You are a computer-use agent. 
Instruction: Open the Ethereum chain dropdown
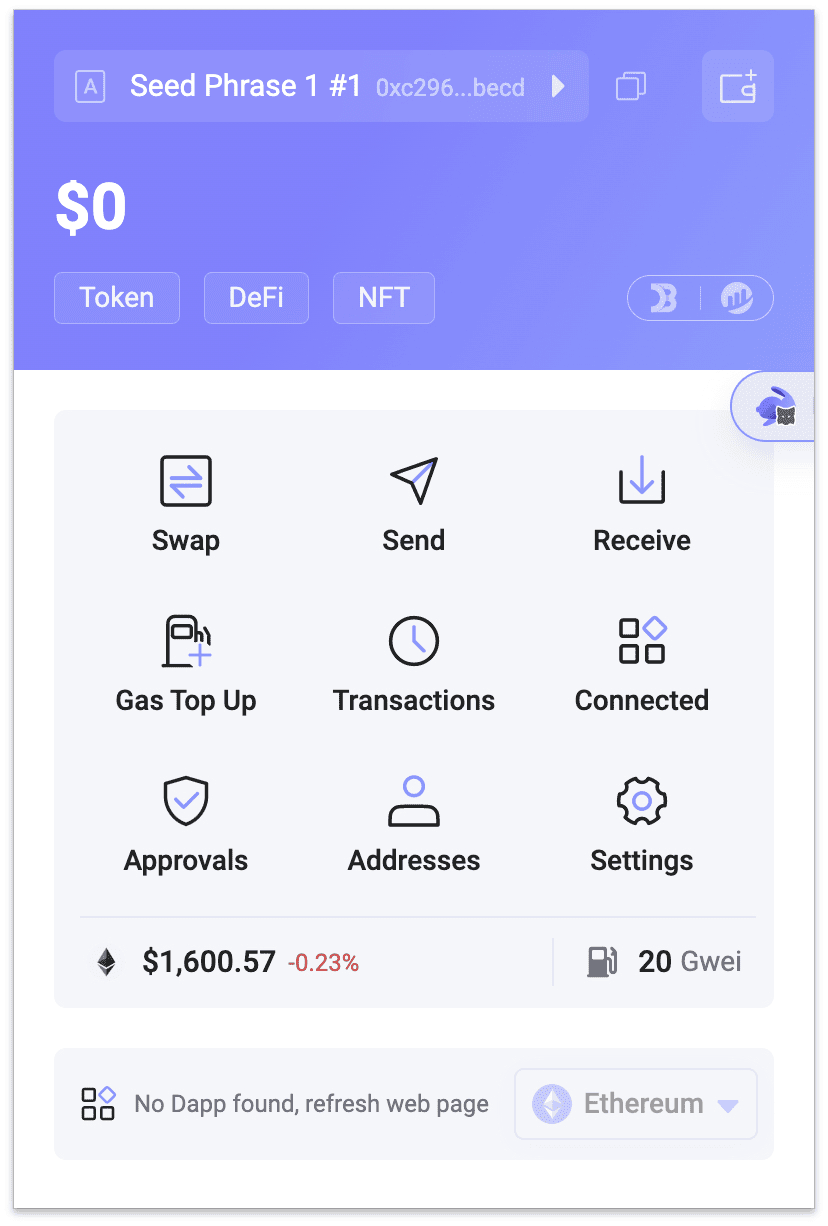point(636,1104)
